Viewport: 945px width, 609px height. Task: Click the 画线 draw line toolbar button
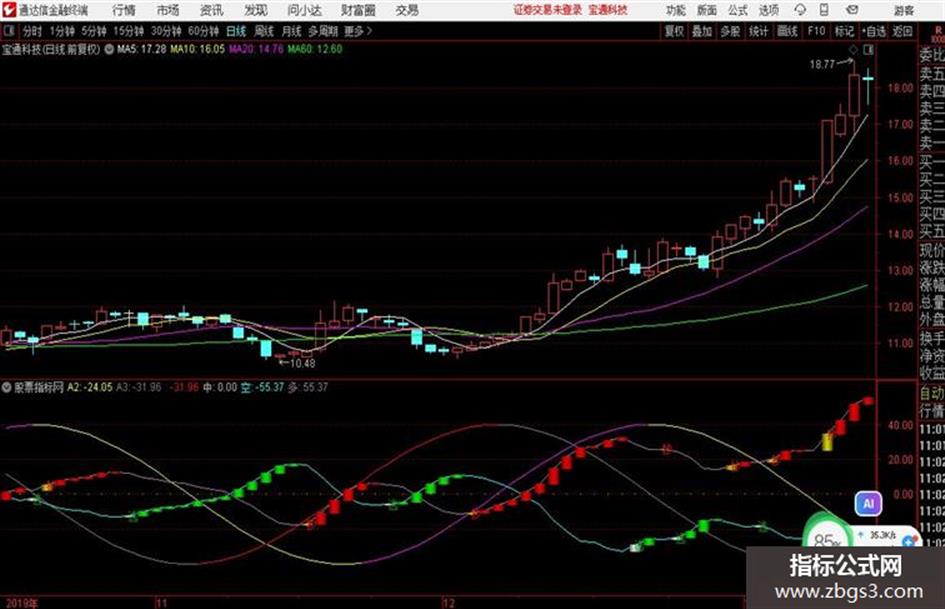point(787,31)
